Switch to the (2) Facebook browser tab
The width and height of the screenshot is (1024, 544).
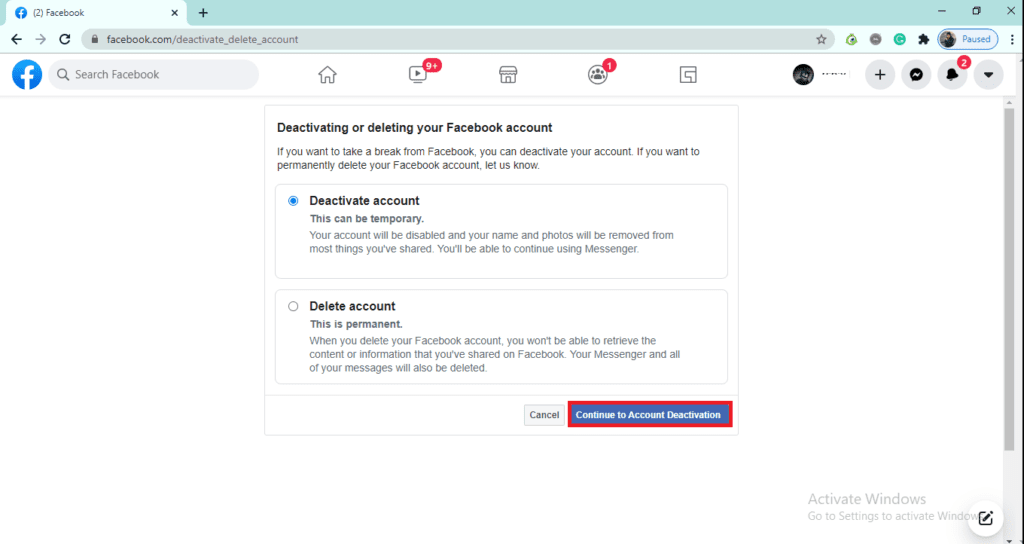[x=95, y=13]
